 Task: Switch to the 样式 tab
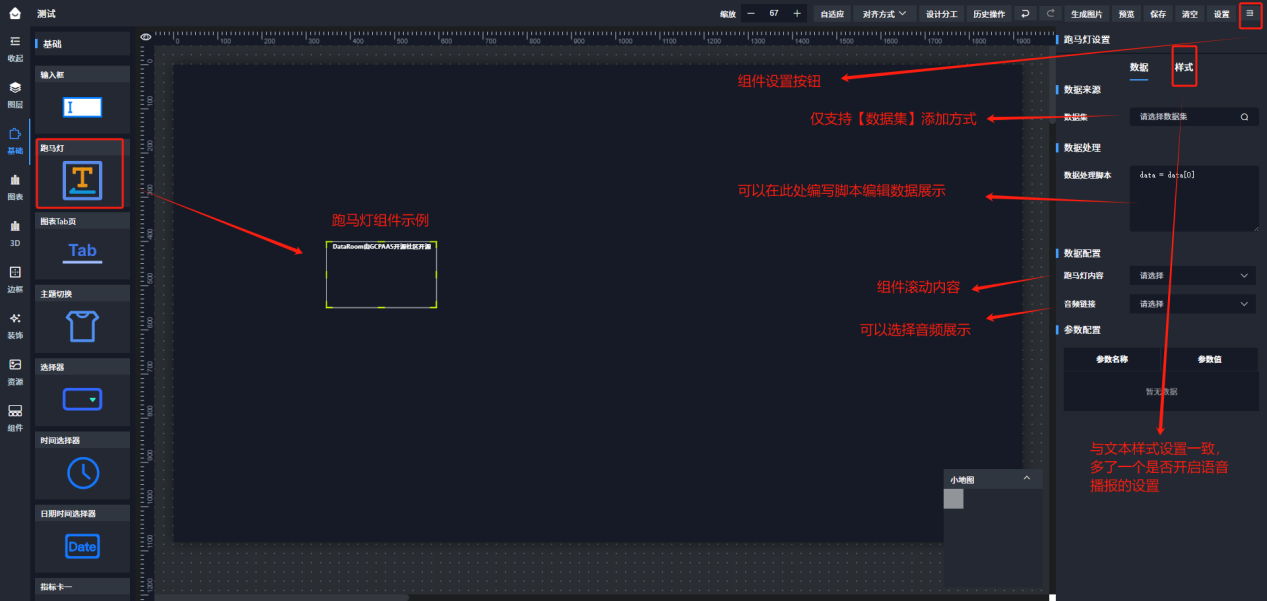1184,67
